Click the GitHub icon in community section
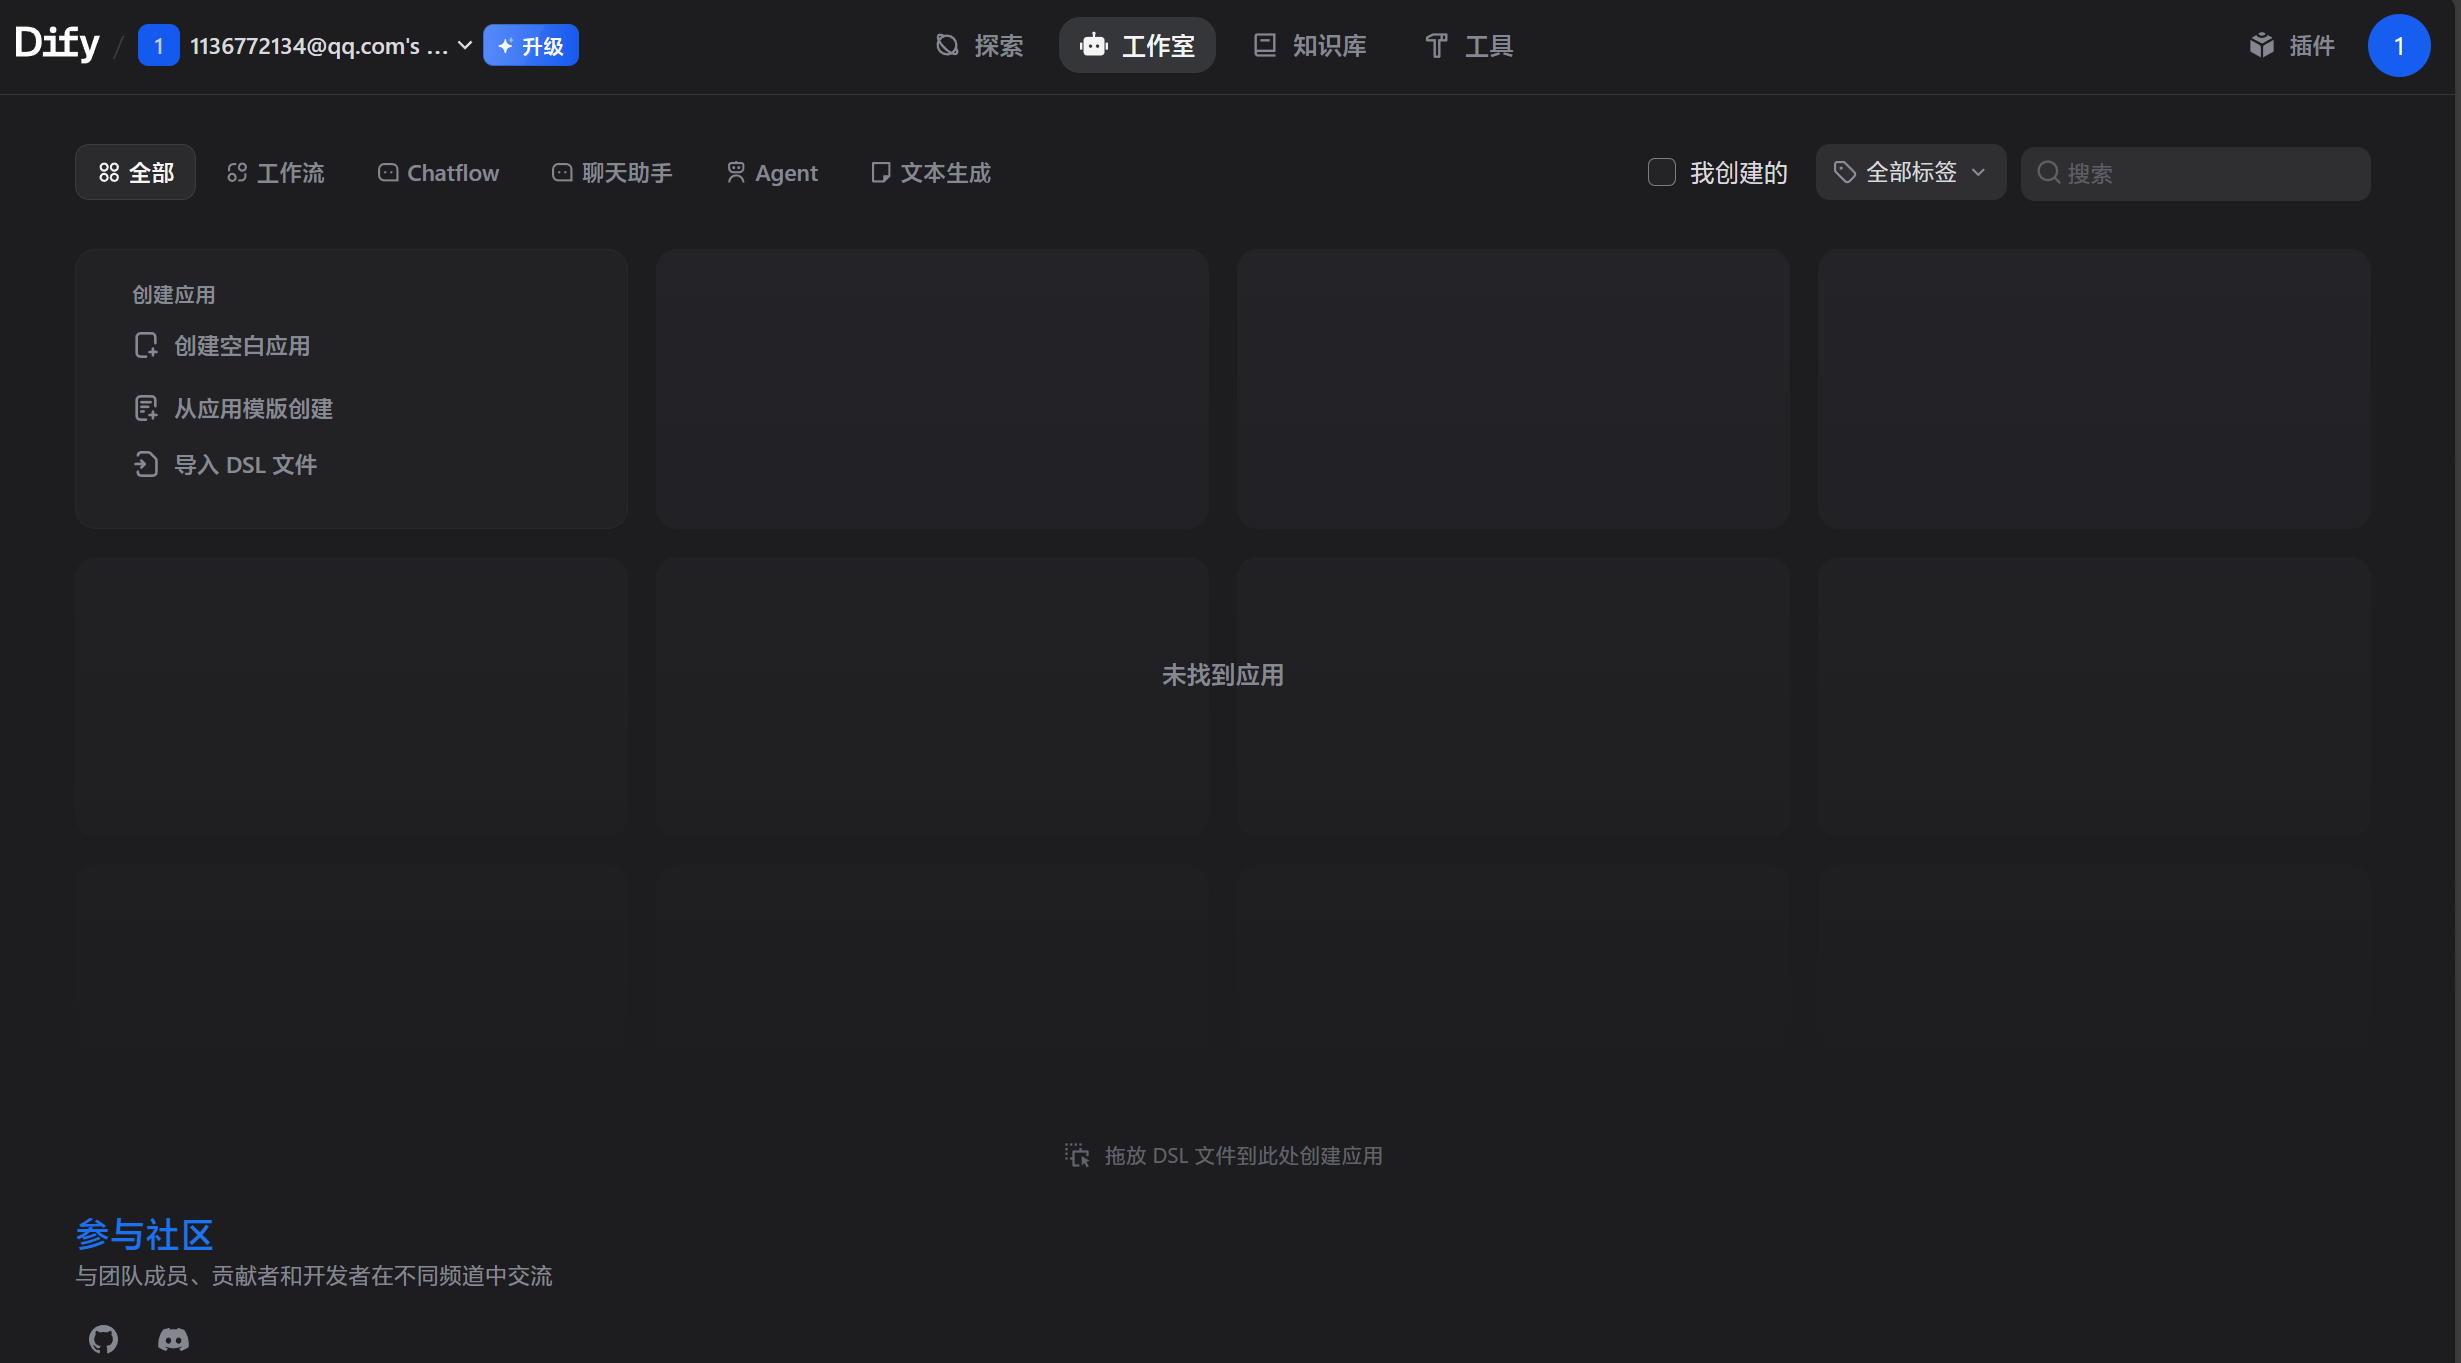The height and width of the screenshot is (1363, 2461). point(103,1338)
